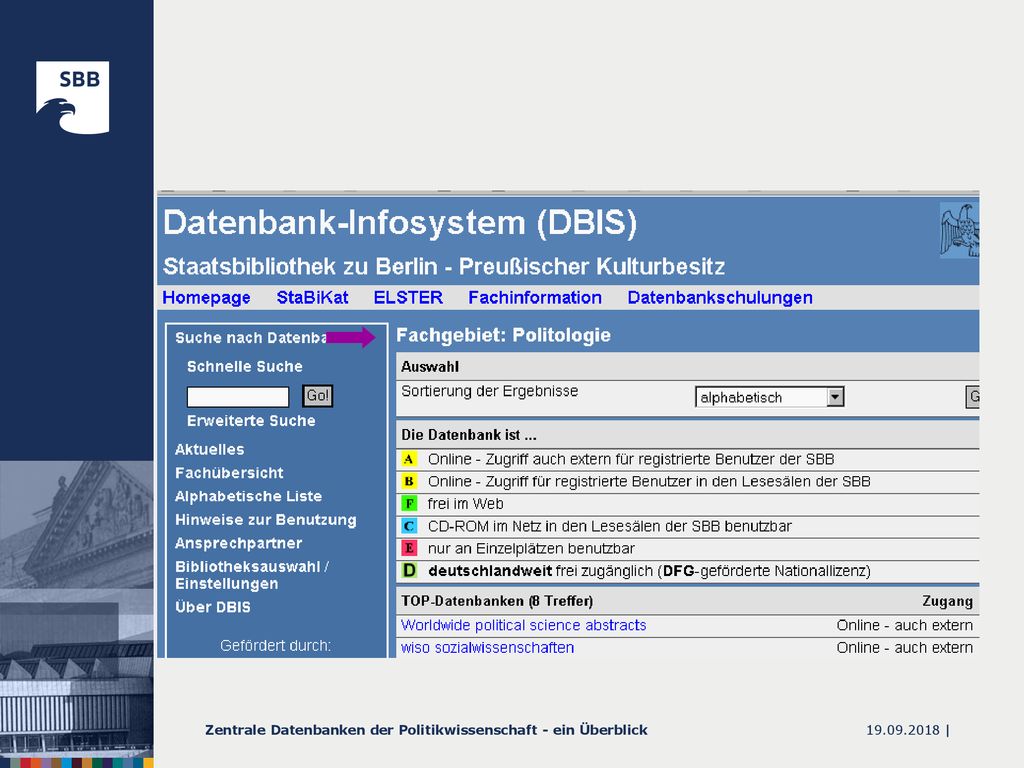Open Hinweise zur Benutzung link
Viewport: 1024px width, 768px height.
(x=266, y=520)
